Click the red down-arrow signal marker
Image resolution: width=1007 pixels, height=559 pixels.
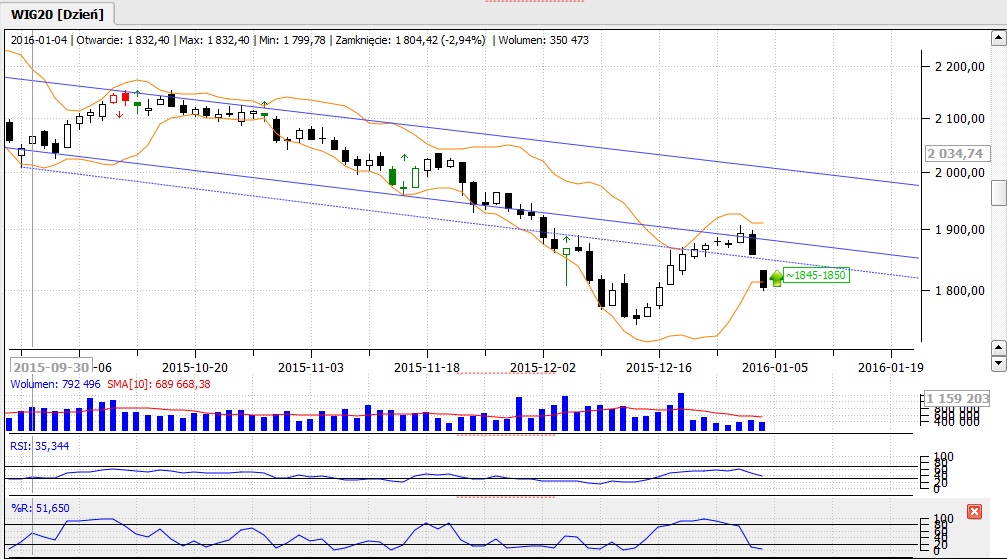(119, 115)
